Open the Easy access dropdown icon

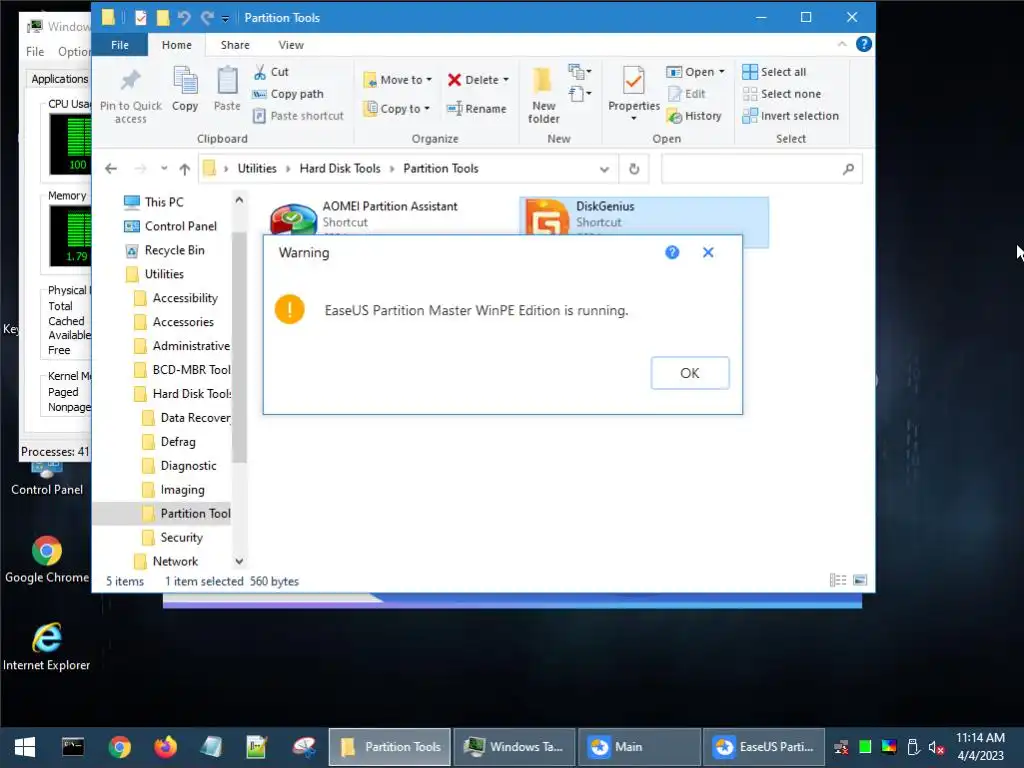[580, 93]
